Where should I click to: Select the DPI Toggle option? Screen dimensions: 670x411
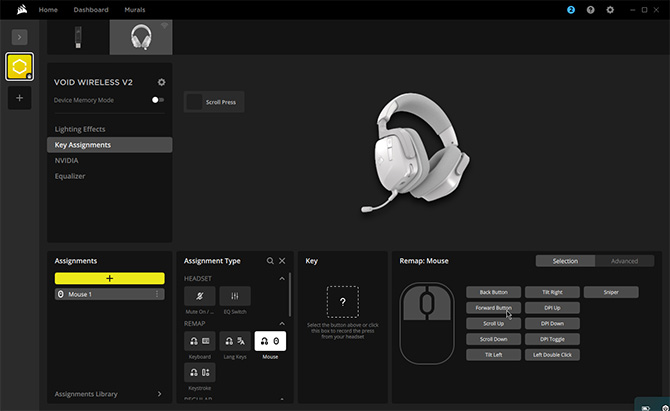[552, 339]
